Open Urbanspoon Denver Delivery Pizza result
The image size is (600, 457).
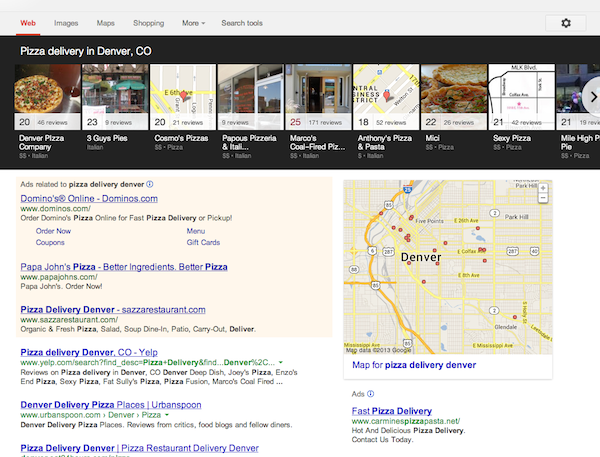(x=111, y=405)
